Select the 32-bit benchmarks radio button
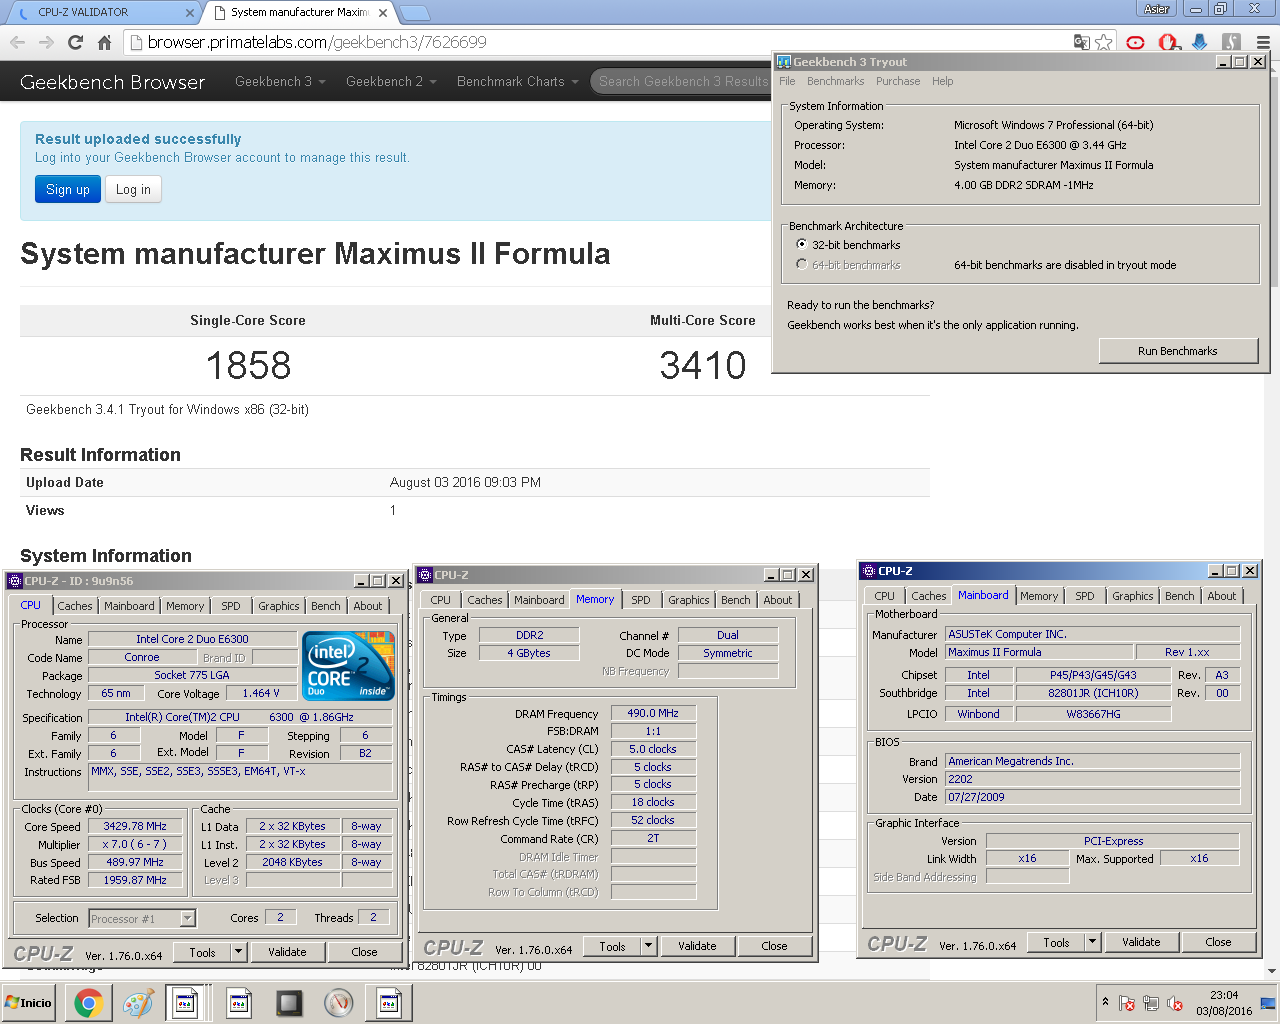 (x=801, y=244)
